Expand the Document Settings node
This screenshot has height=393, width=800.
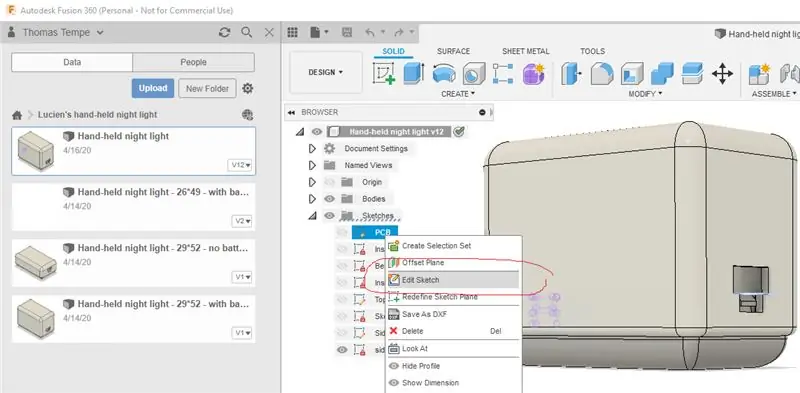click(312, 149)
